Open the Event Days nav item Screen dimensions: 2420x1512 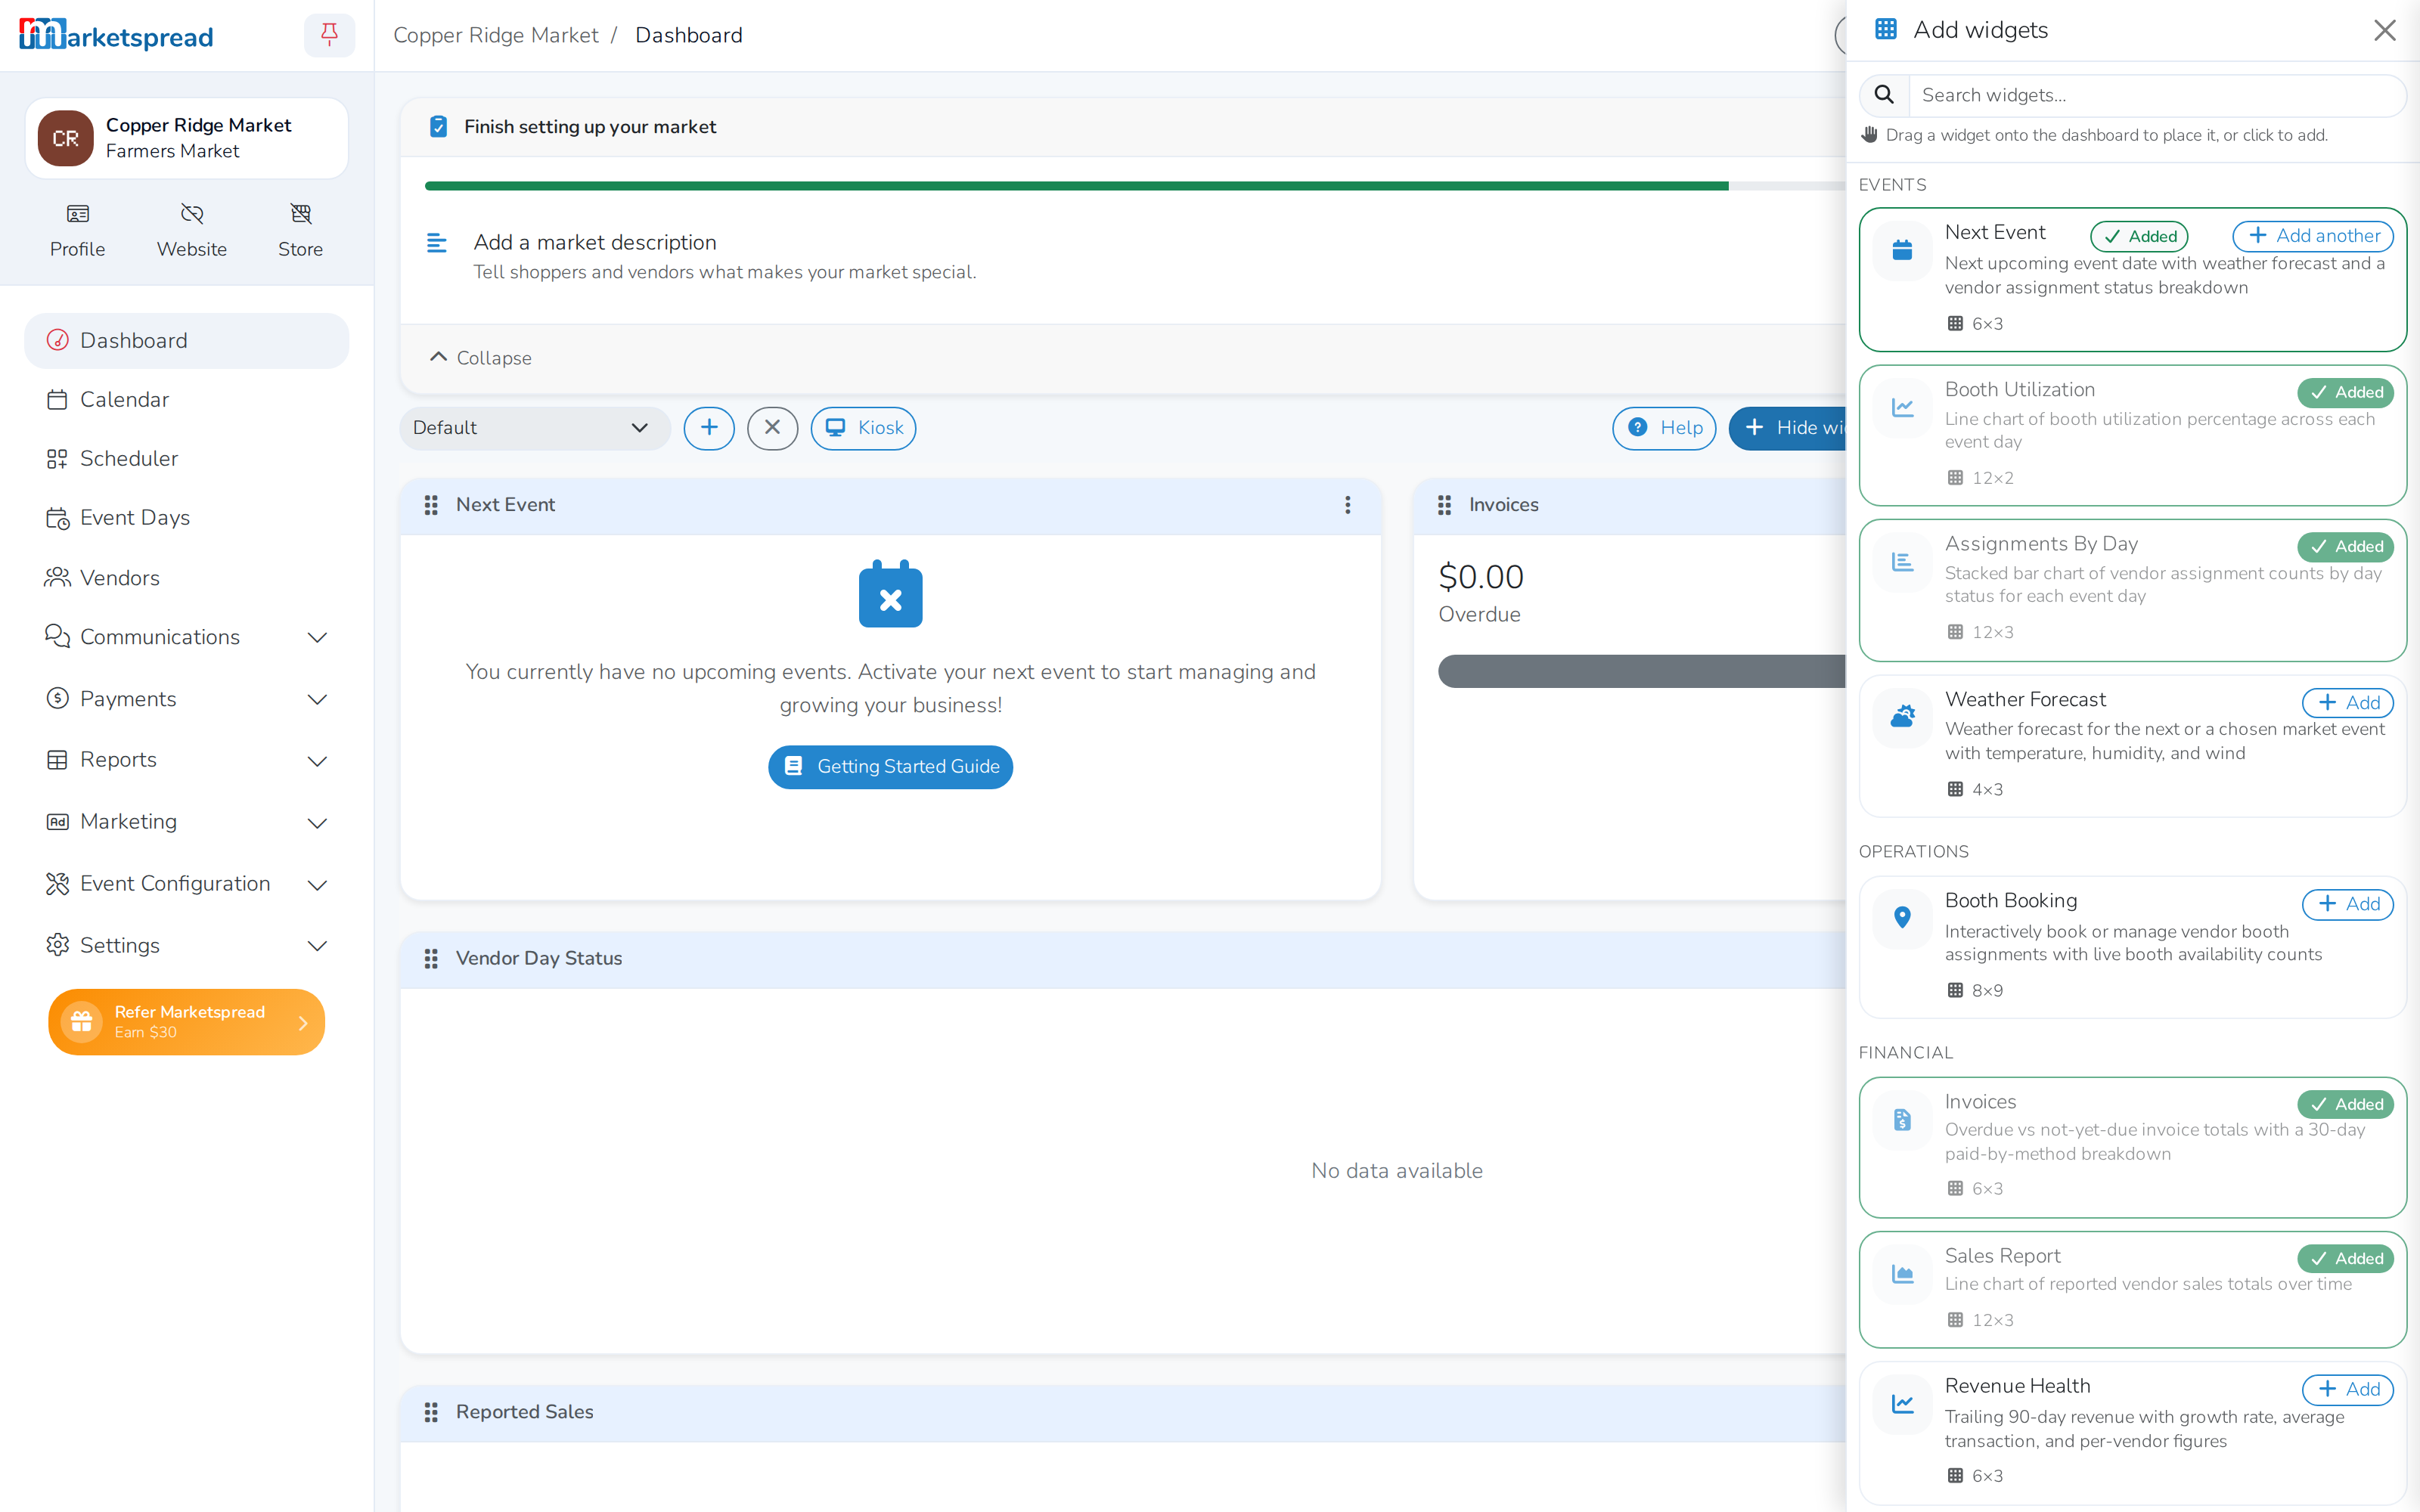(x=187, y=517)
